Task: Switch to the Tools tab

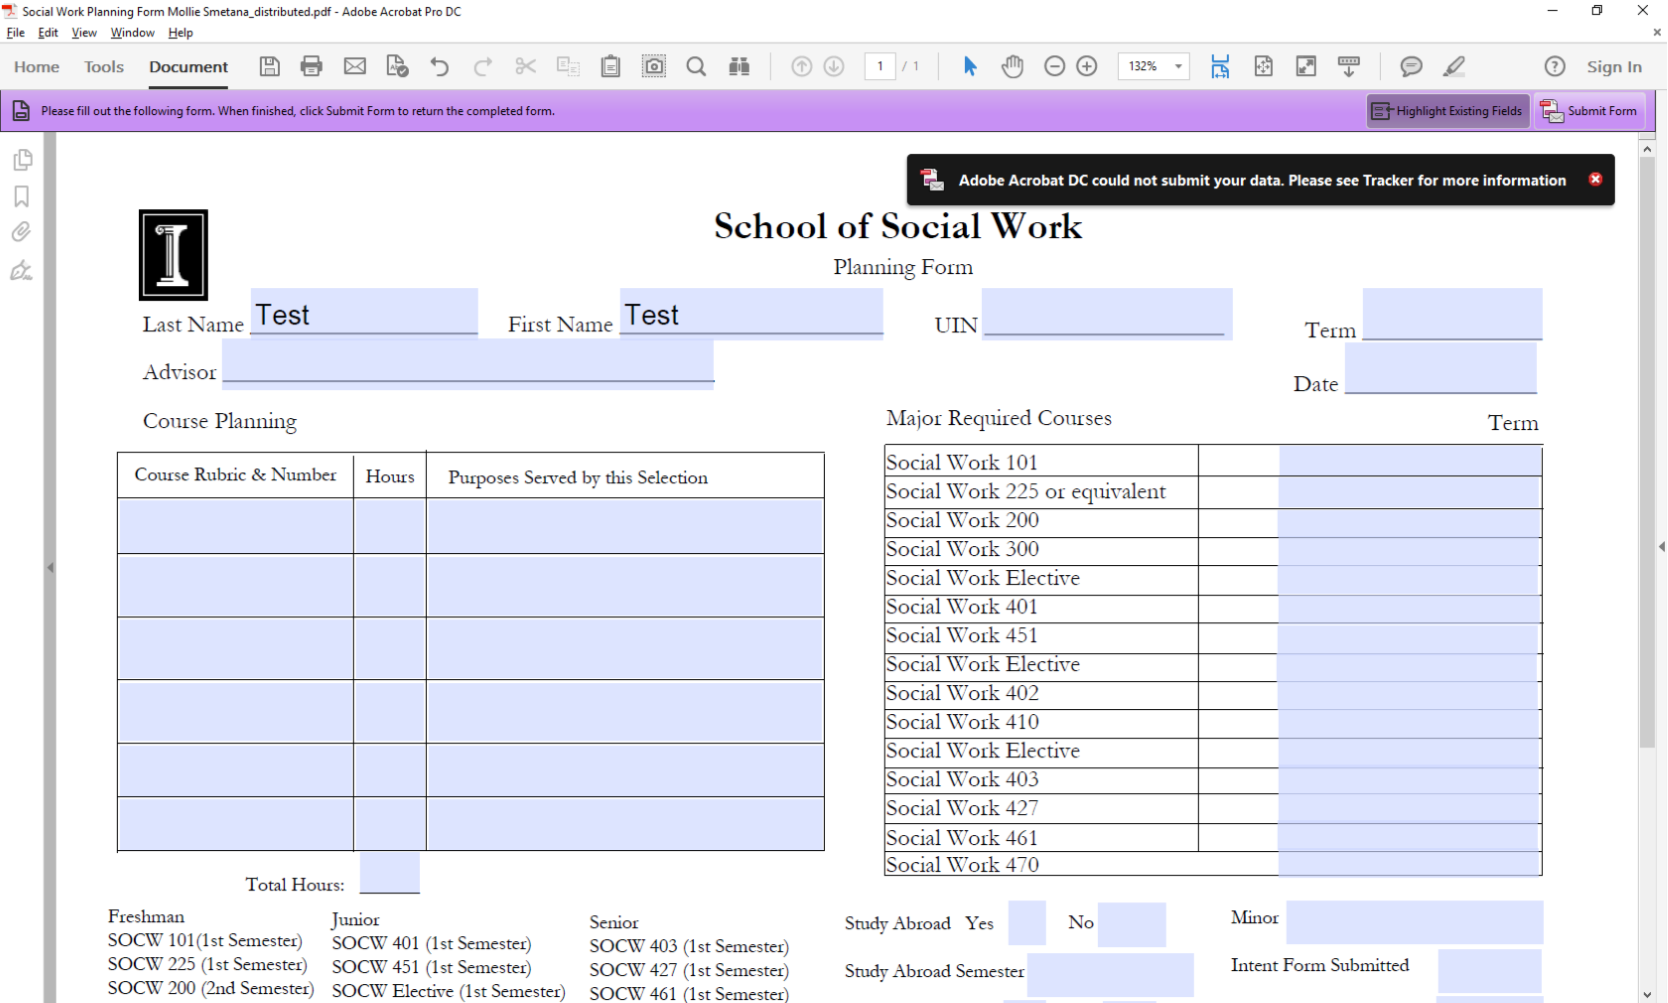Action: tap(104, 67)
